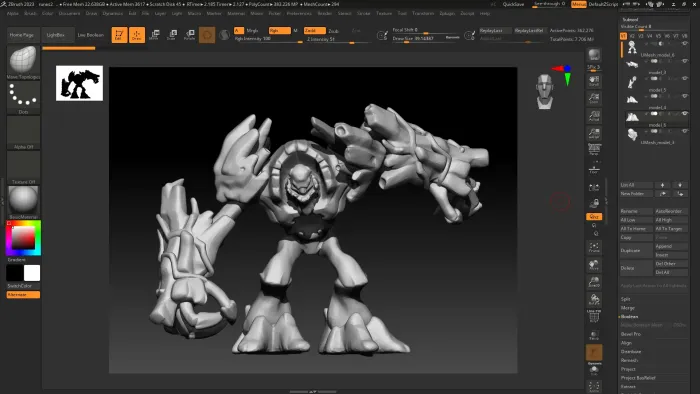Open the Alpha menu
This screenshot has height=394, width=700.
tap(13, 13)
